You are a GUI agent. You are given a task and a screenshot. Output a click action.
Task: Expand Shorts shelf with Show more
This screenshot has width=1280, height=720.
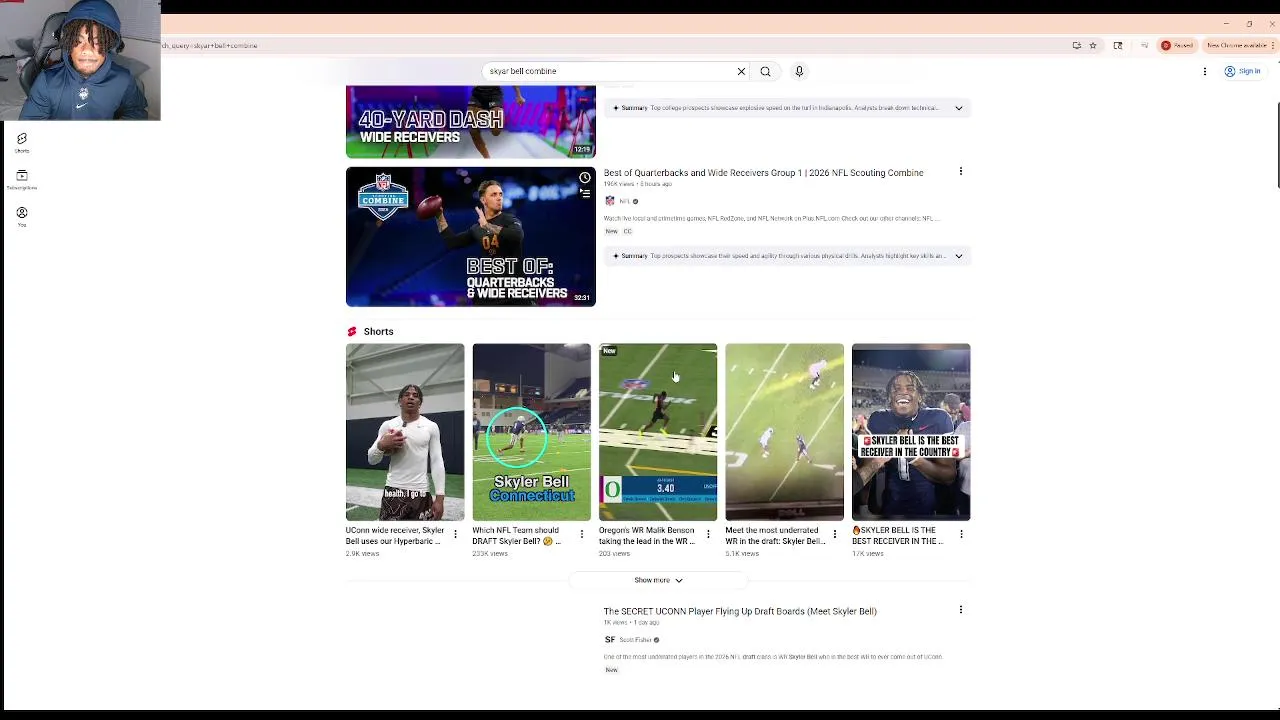[x=658, y=580]
